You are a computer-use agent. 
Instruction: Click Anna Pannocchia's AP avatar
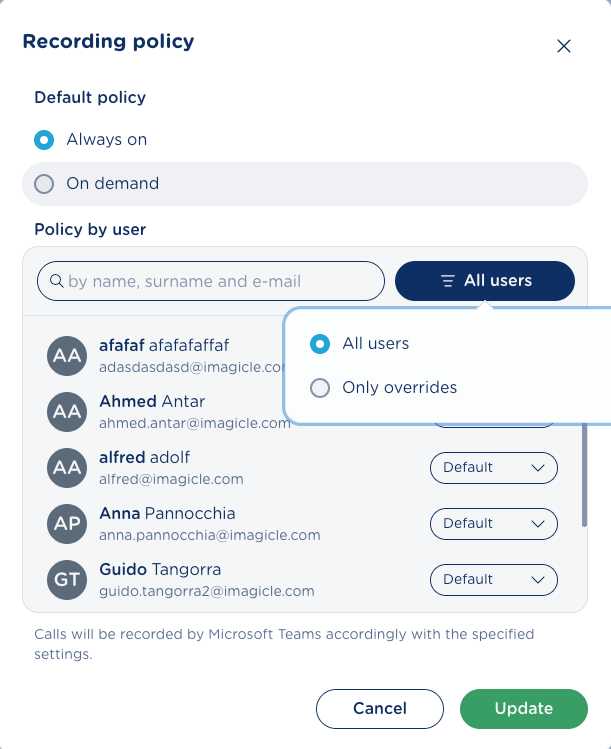pos(67,523)
